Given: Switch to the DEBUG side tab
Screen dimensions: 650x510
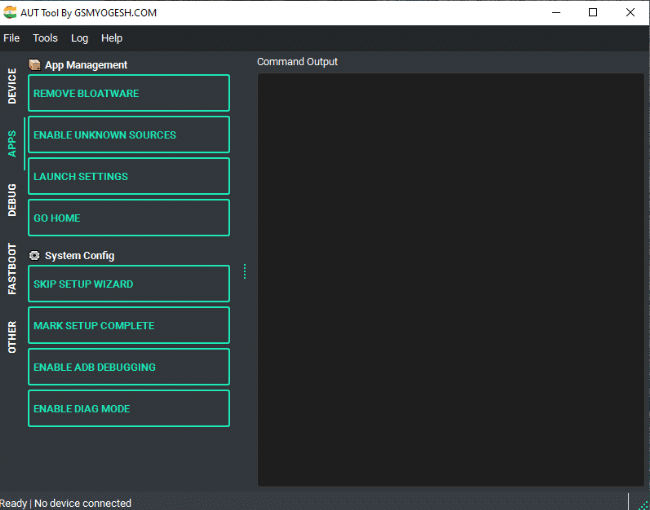Looking at the screenshot, I should [12, 200].
